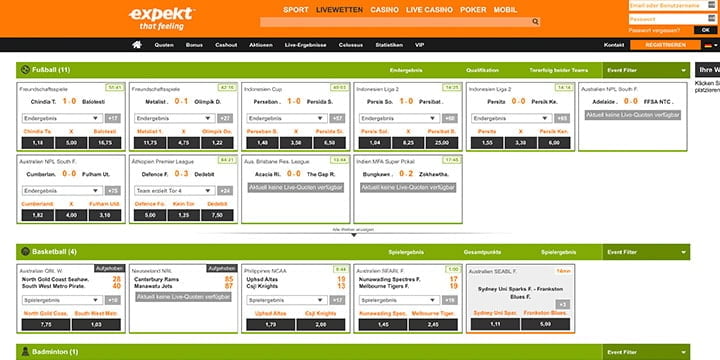Bet on Chindia T. at odds 1,18
This screenshot has height=360, width=720.
pyautogui.click(x=38, y=143)
